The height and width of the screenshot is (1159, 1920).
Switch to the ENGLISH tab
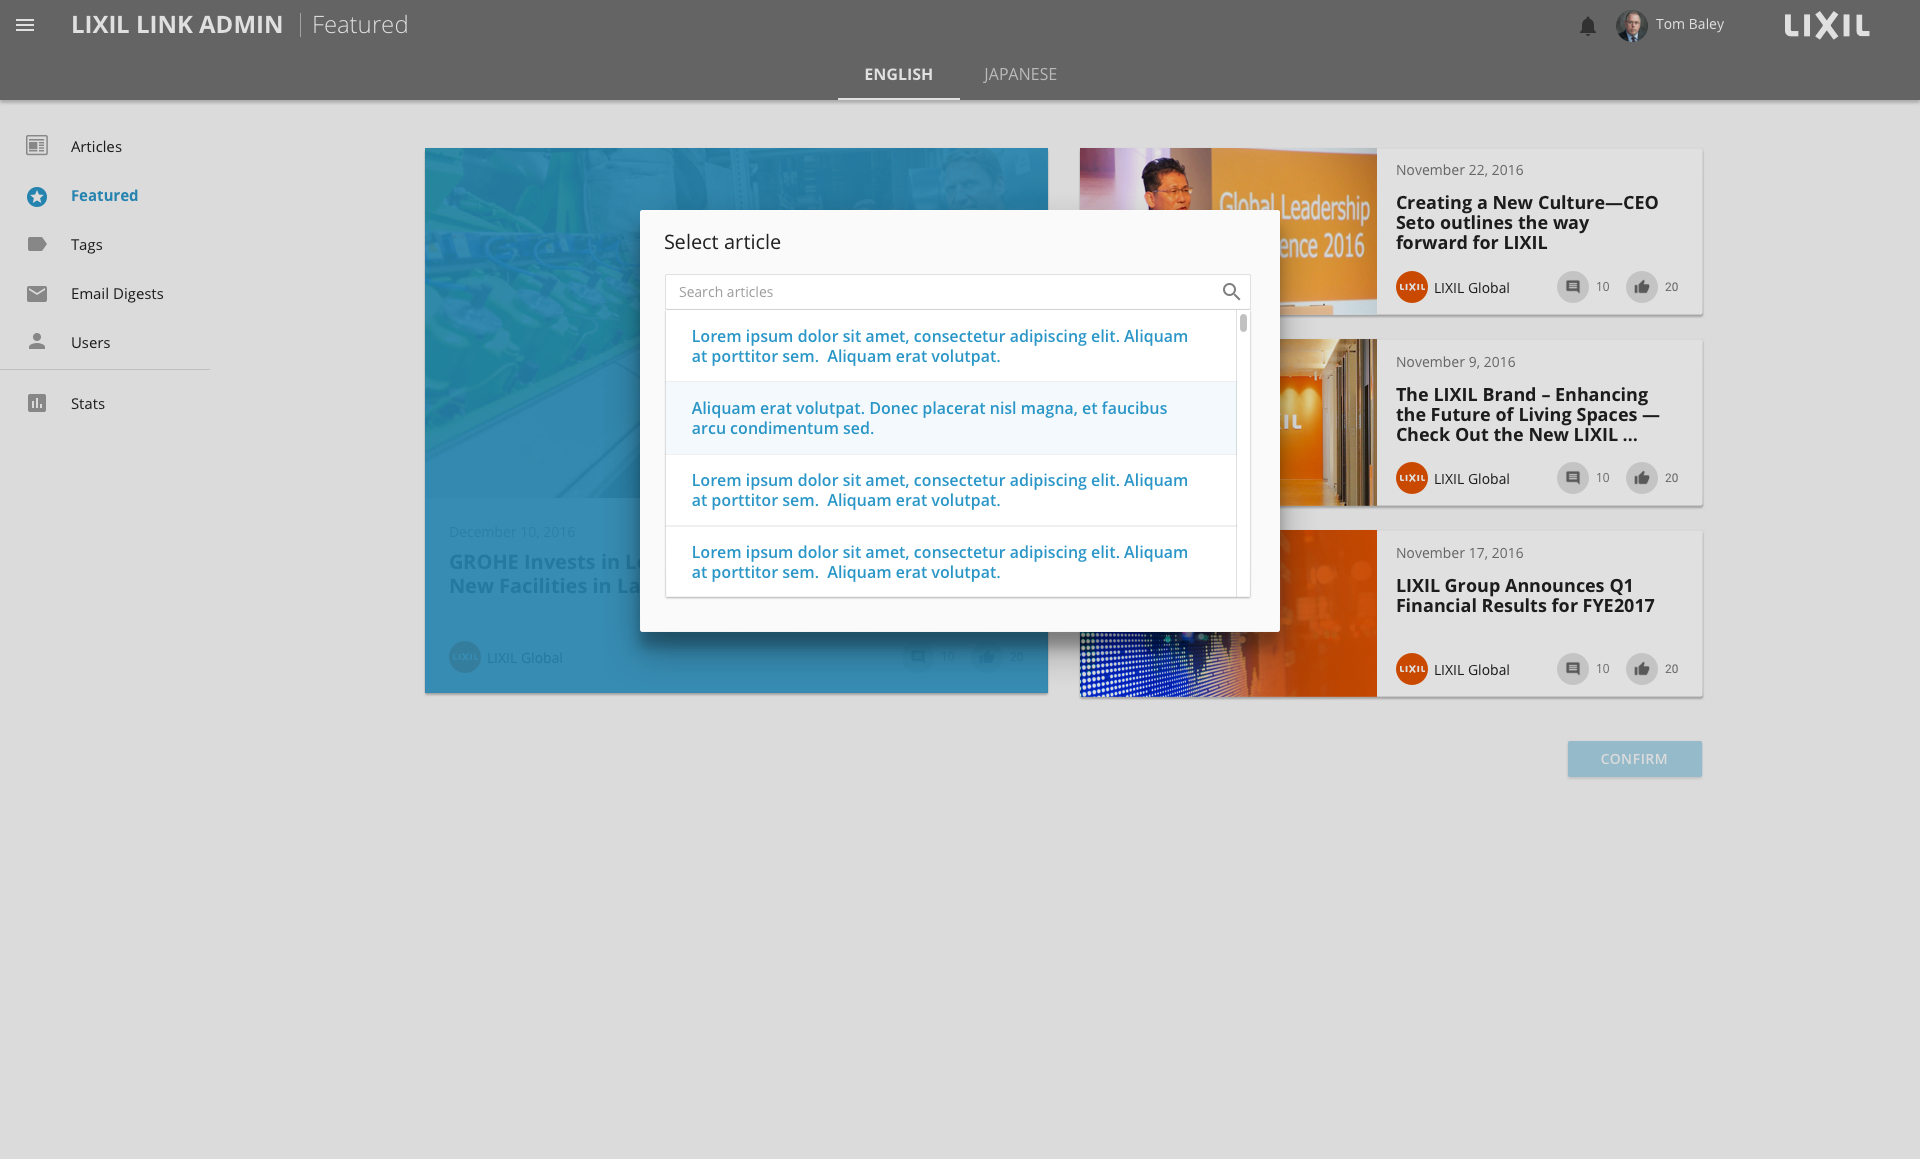click(898, 75)
